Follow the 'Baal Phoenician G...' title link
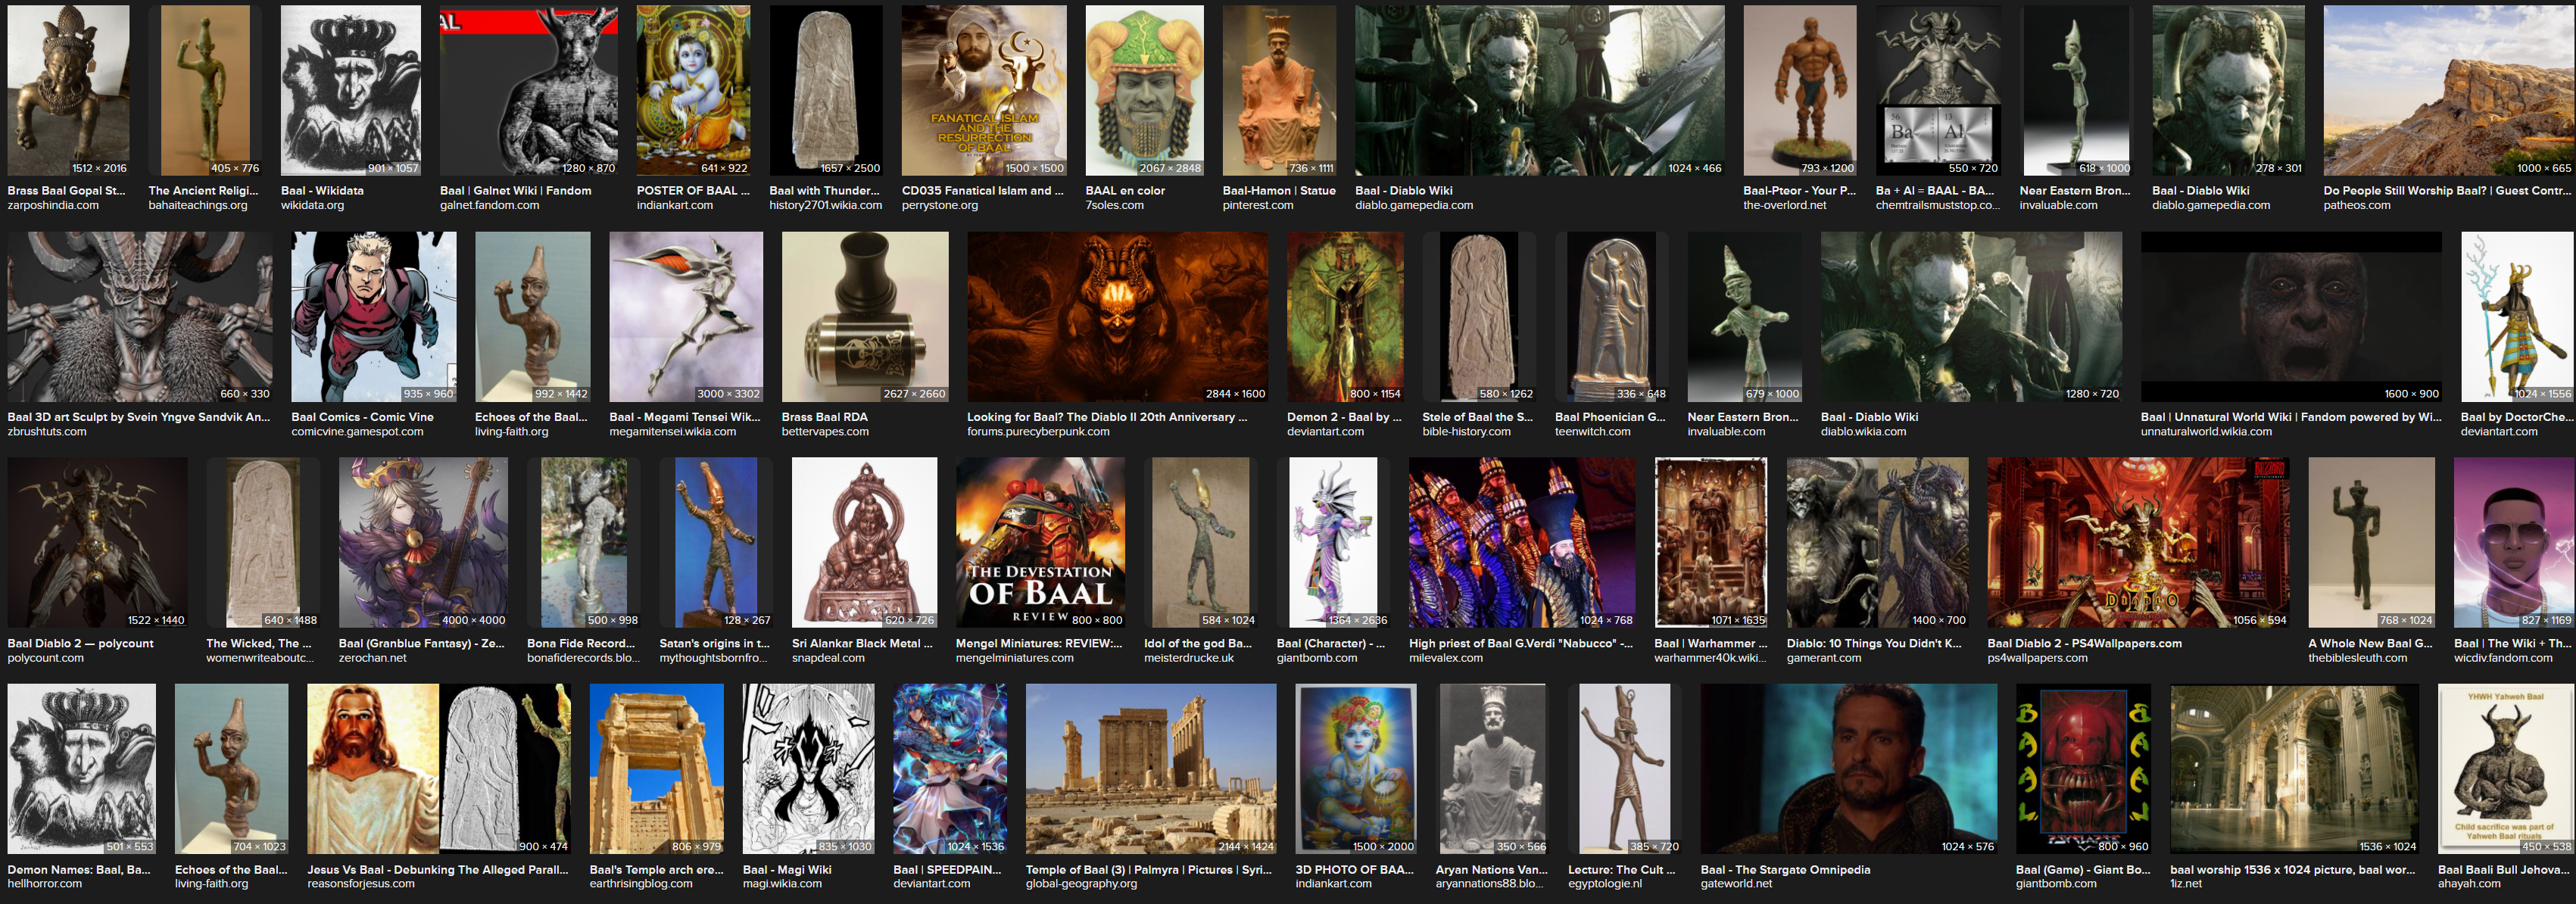Image resolution: width=2576 pixels, height=904 pixels. (1610, 417)
